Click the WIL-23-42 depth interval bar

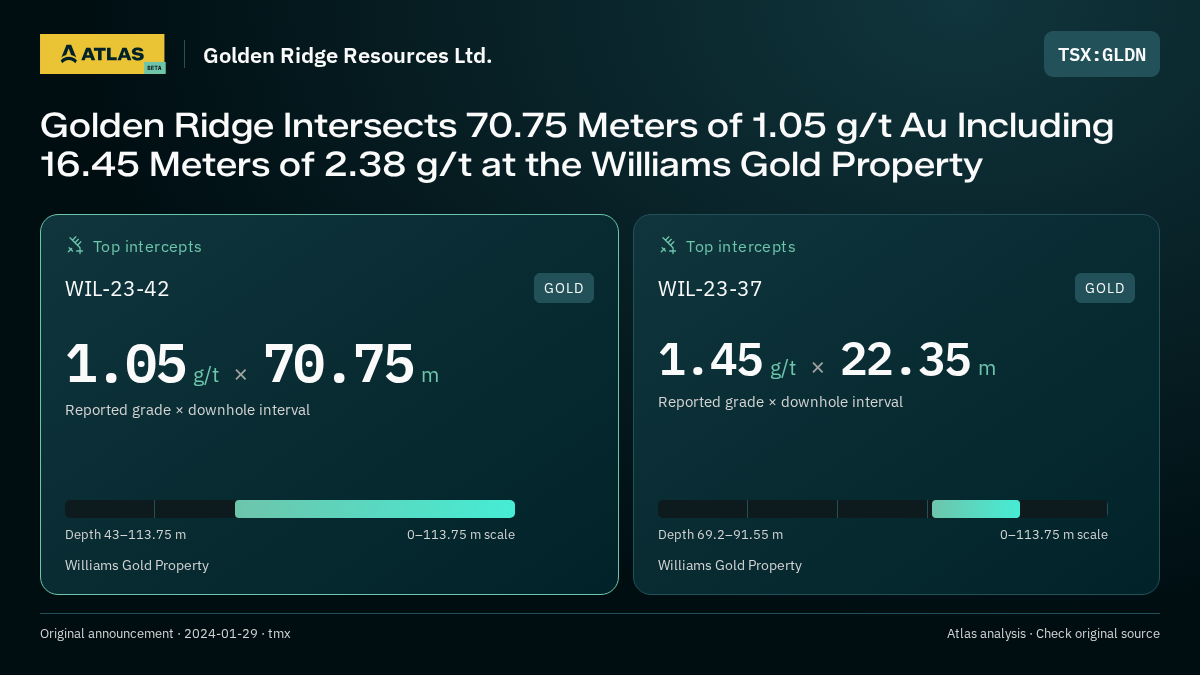290,509
